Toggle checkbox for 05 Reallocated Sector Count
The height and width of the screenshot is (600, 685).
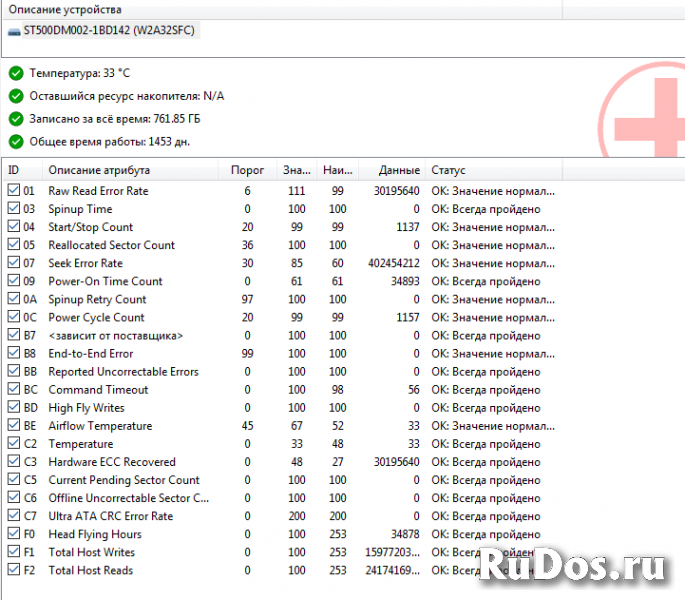click(x=13, y=245)
